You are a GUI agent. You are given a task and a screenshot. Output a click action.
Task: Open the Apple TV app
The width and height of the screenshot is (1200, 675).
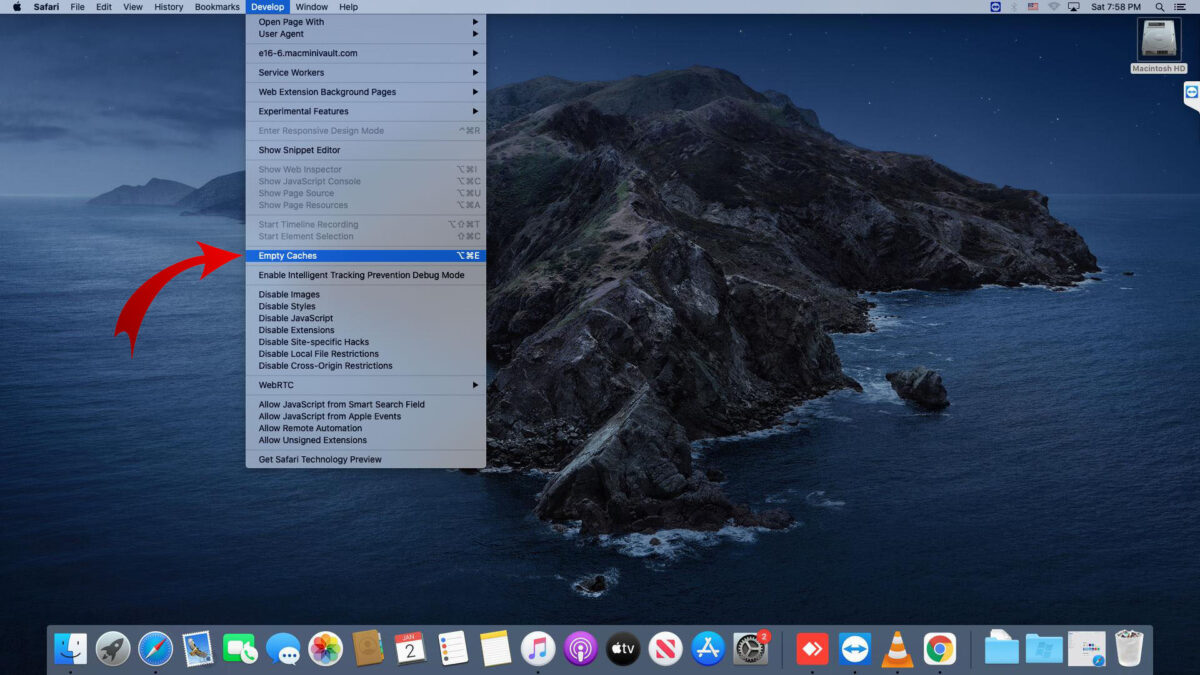[622, 648]
